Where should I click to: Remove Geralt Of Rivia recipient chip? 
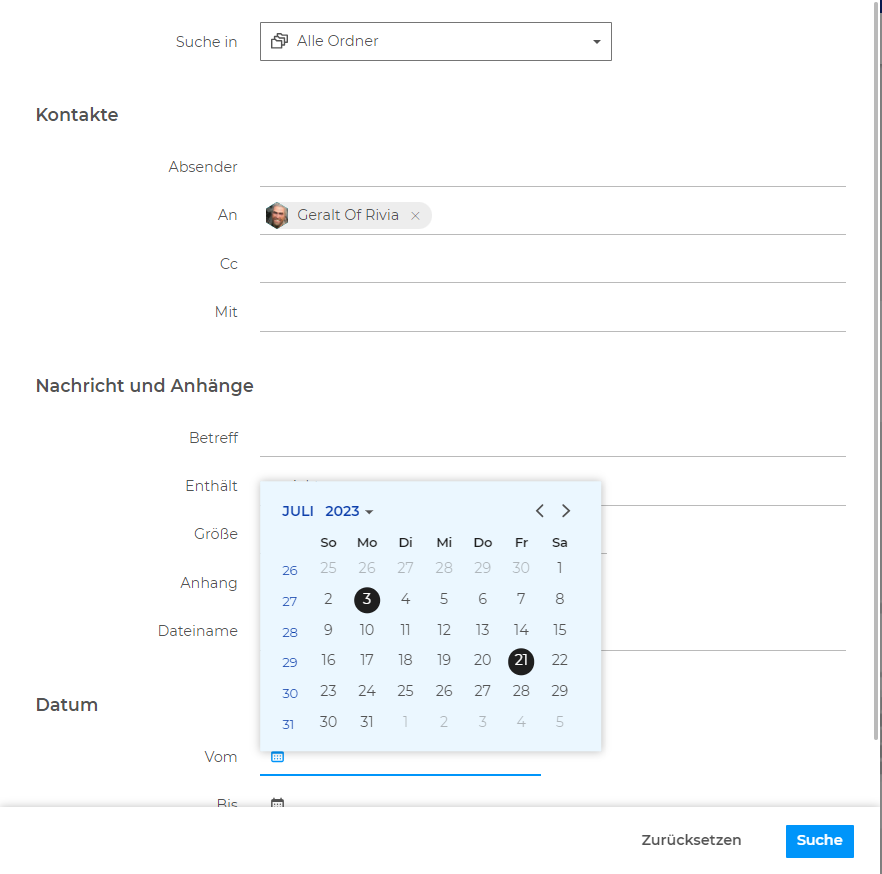[x=415, y=216]
